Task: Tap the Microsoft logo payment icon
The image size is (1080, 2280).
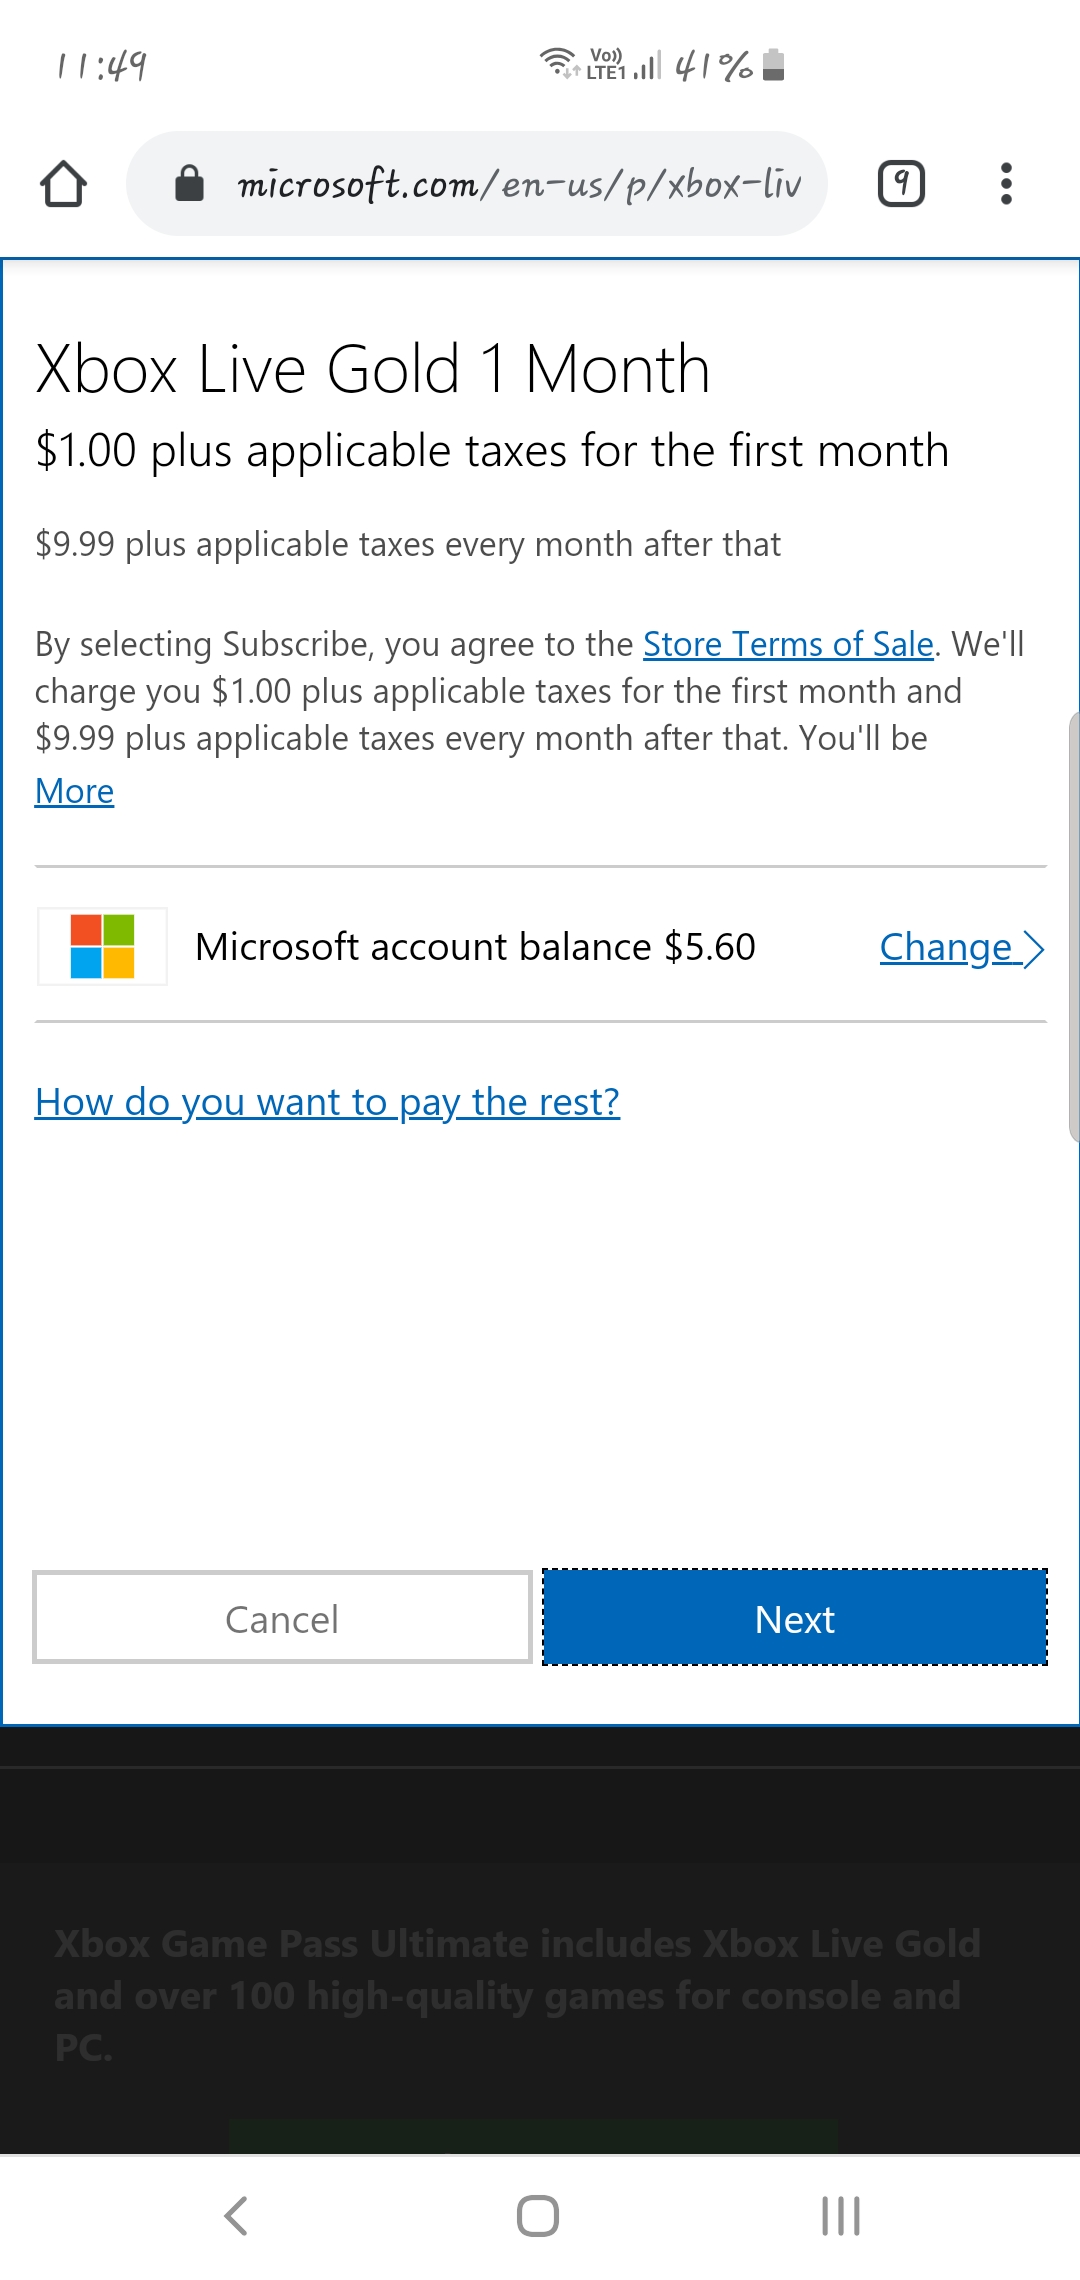Action: click(102, 946)
